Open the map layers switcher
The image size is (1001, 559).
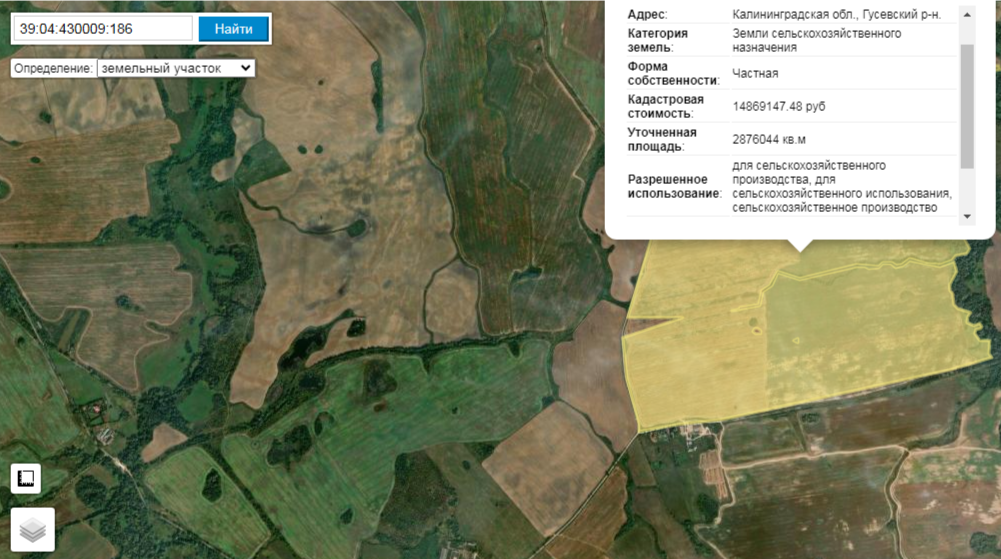tap(32, 529)
